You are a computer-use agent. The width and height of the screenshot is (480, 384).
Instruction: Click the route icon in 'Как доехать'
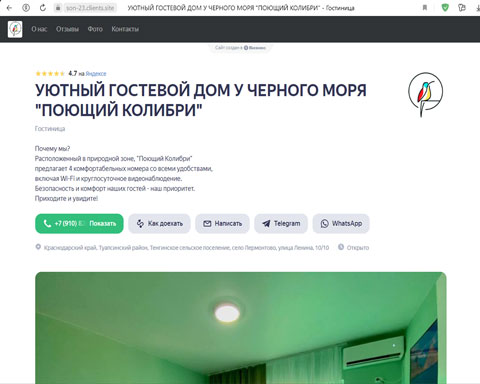[x=140, y=223]
